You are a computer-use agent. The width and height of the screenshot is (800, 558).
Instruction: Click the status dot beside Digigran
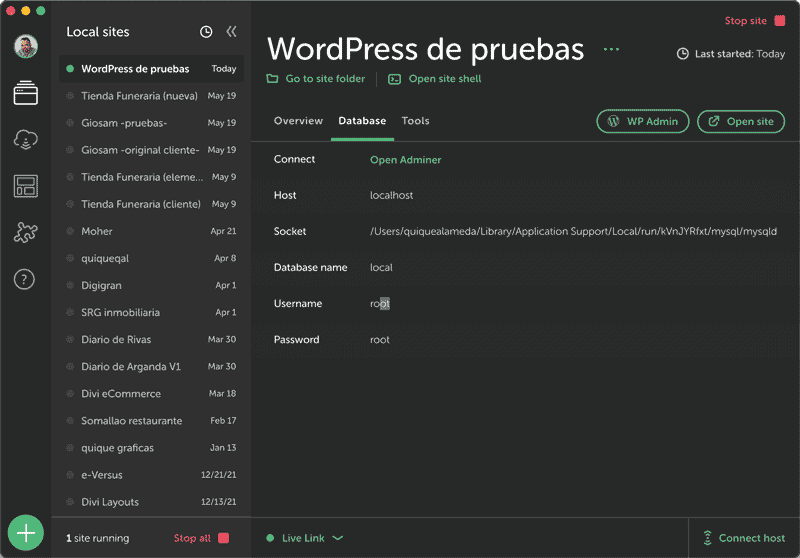tap(70, 285)
